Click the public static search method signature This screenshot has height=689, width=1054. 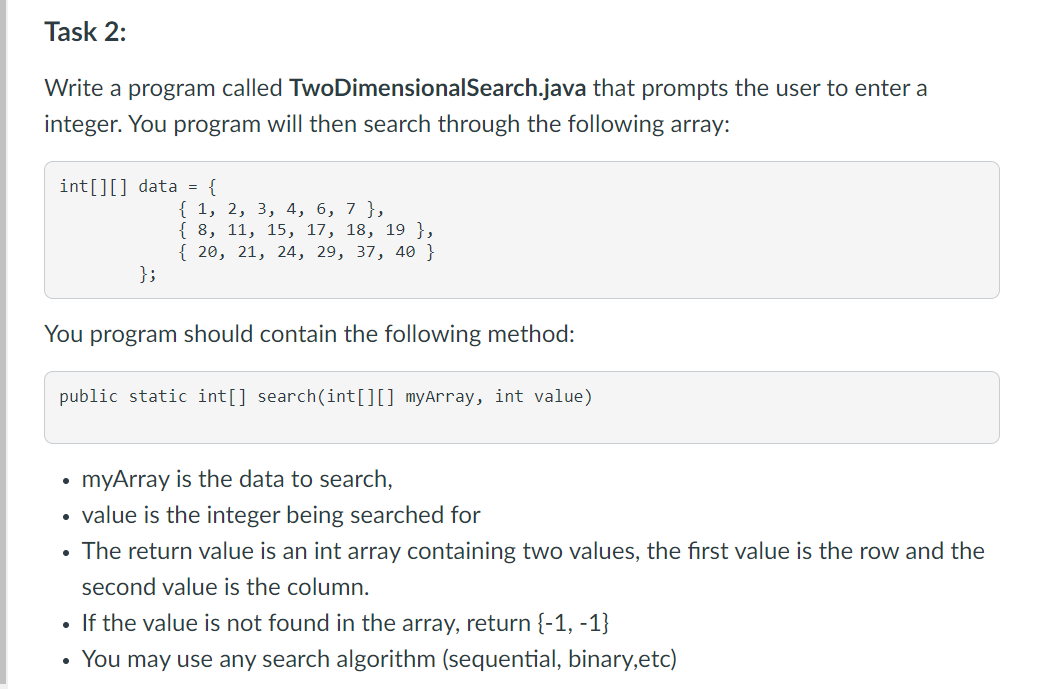coord(326,397)
